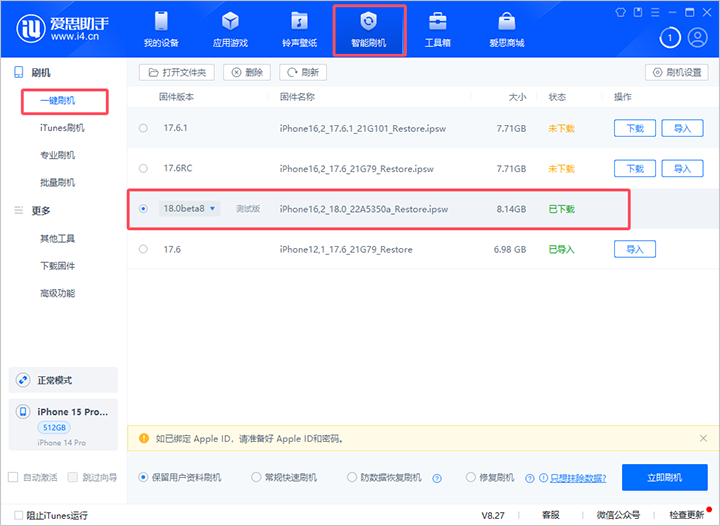Viewport: 720px width, 526px height.
Task: Click the 只想抹除数据? link
Action: pos(575,478)
